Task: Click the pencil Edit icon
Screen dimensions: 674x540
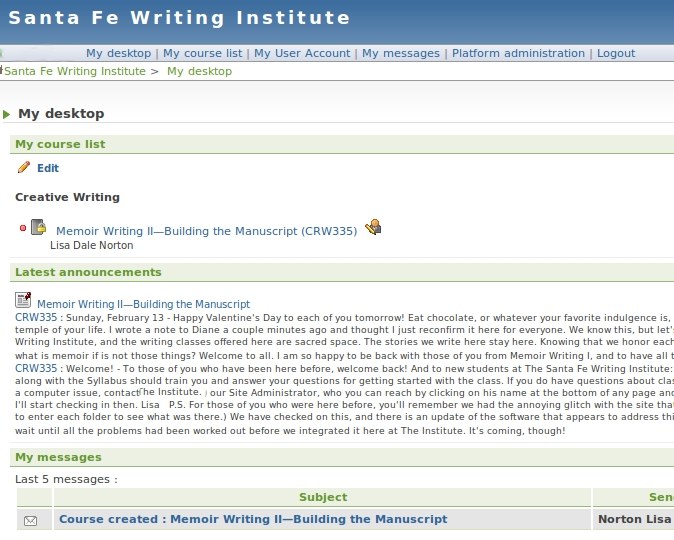Action: pyautogui.click(x=24, y=168)
